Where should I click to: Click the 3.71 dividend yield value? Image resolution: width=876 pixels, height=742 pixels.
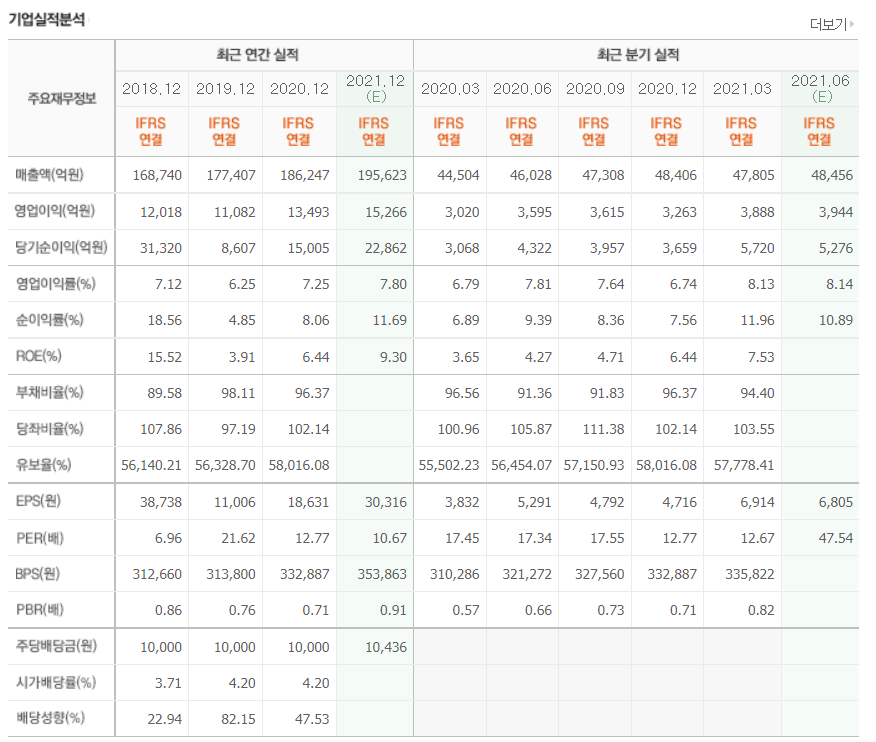click(168, 683)
